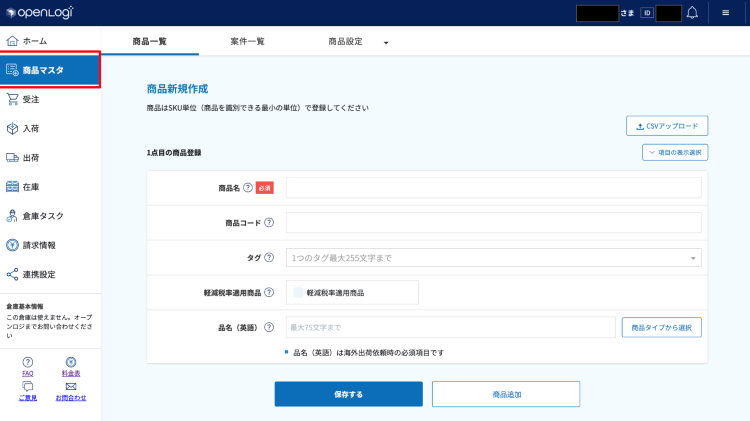Click the 1点目の商品登録 label
750x421 pixels.
[x=174, y=153]
